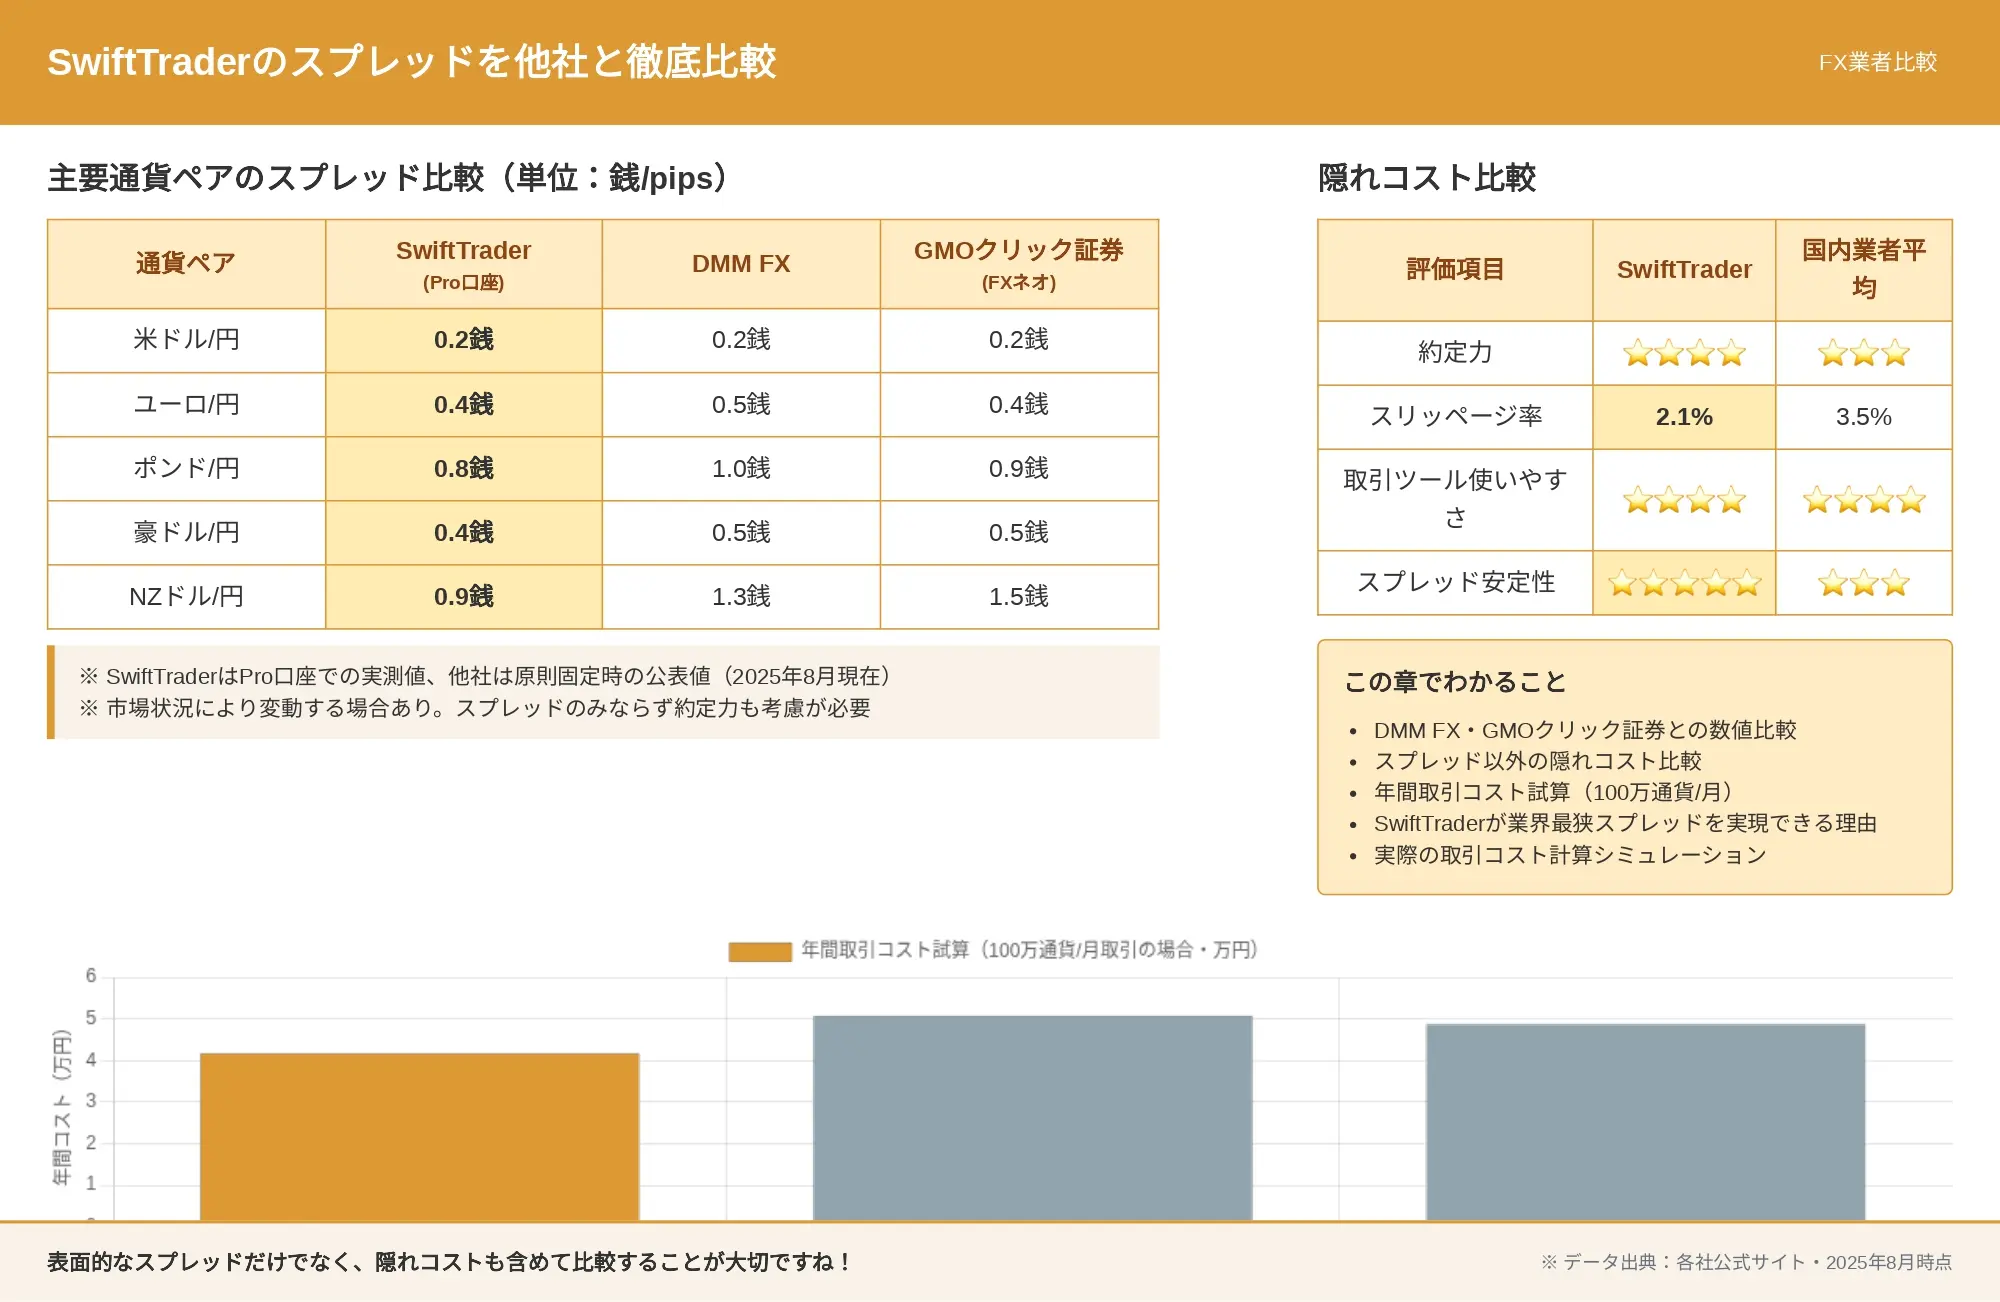This screenshot has width=2000, height=1302.
Task: Click the GMOクリック証券 column header
Action: (1019, 264)
